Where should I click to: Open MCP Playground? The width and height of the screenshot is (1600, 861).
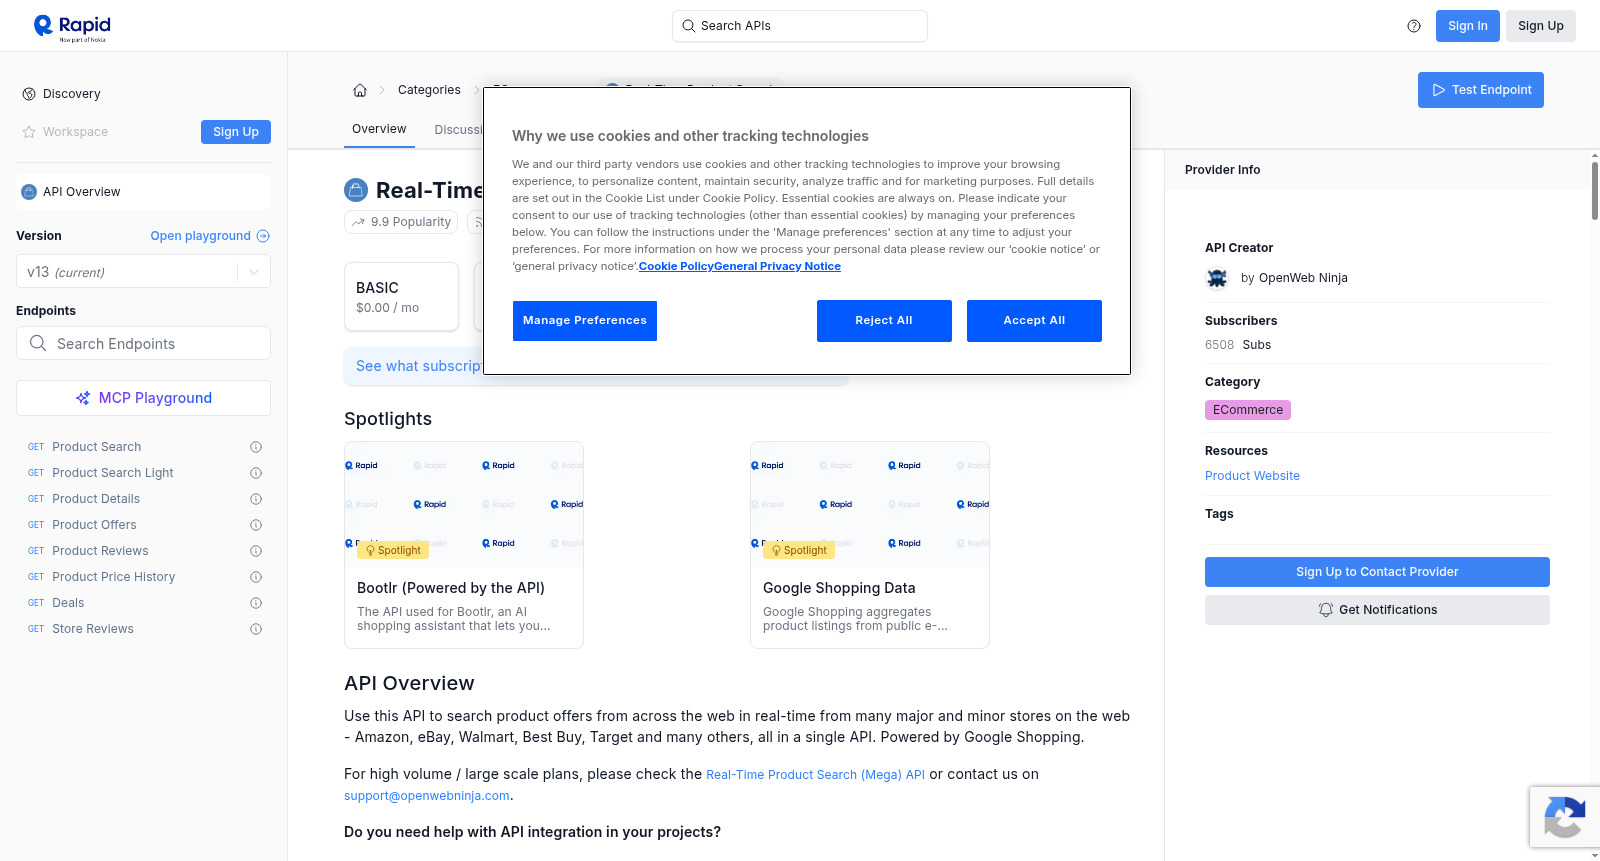tap(143, 398)
